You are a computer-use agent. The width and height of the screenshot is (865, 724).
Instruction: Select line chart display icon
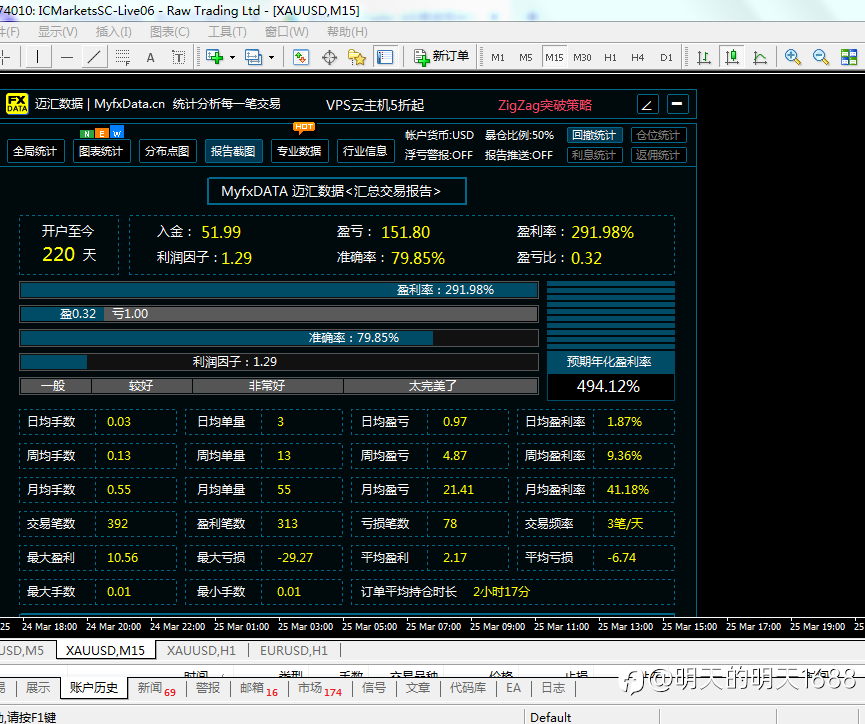760,57
